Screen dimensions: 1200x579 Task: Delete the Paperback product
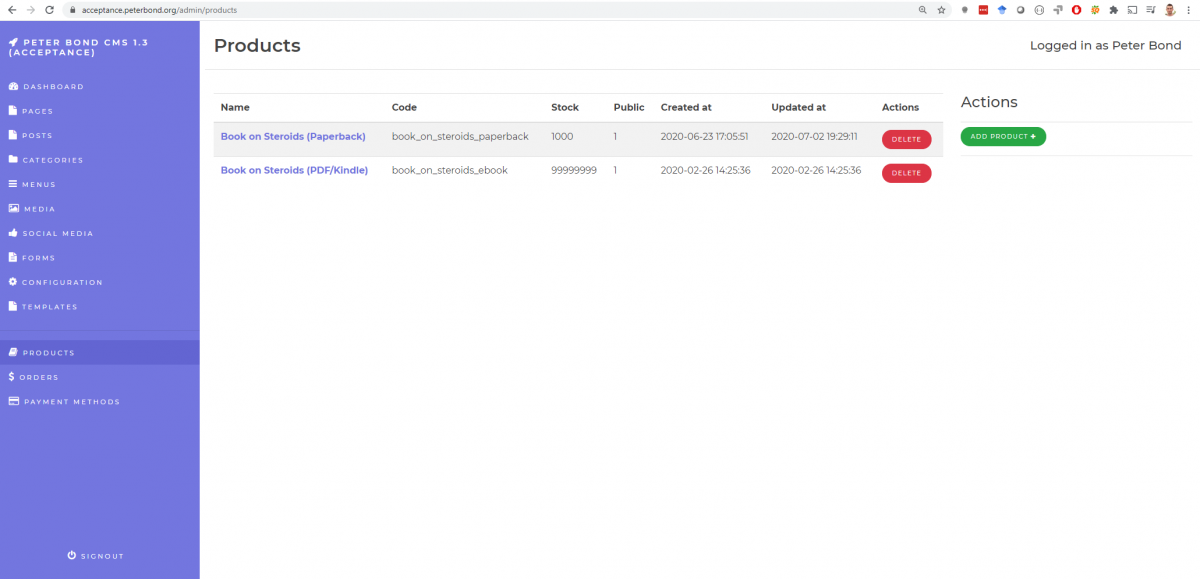pos(906,140)
